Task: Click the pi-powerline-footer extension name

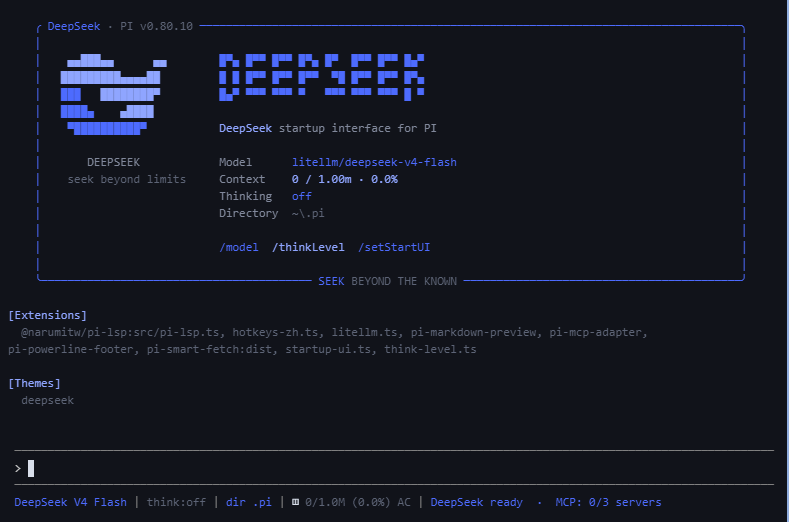Action: coord(70,349)
